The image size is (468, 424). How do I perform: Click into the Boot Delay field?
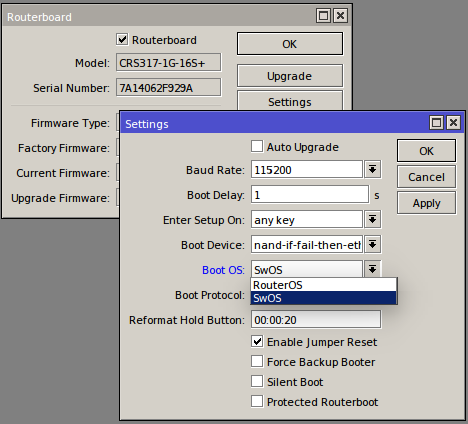click(x=310, y=195)
